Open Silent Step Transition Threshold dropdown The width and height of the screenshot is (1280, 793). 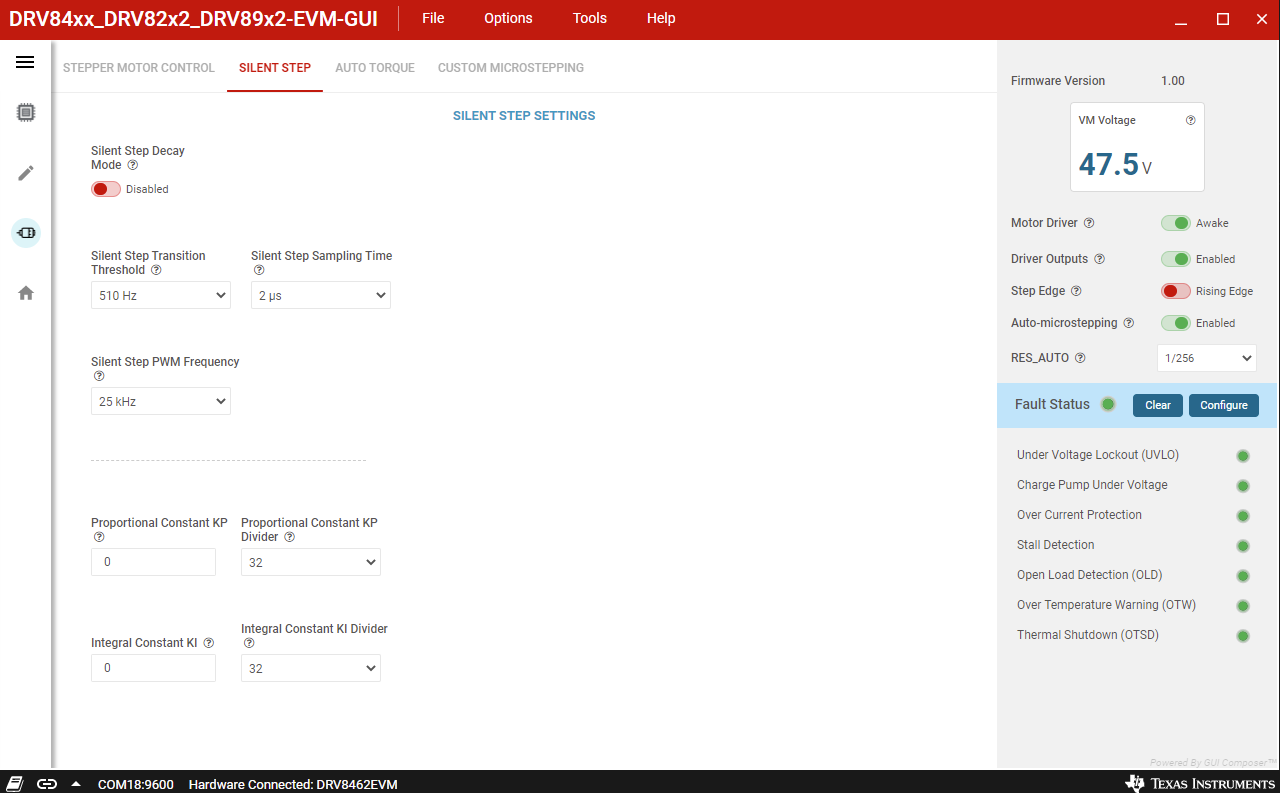[x=161, y=295]
